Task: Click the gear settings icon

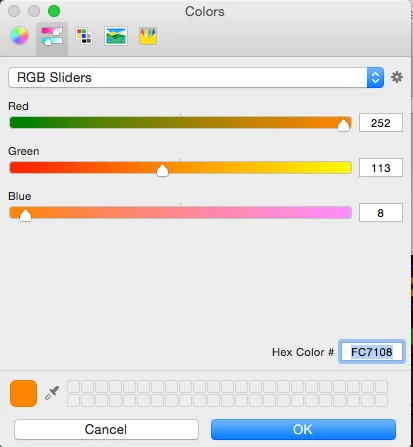Action: point(397,77)
